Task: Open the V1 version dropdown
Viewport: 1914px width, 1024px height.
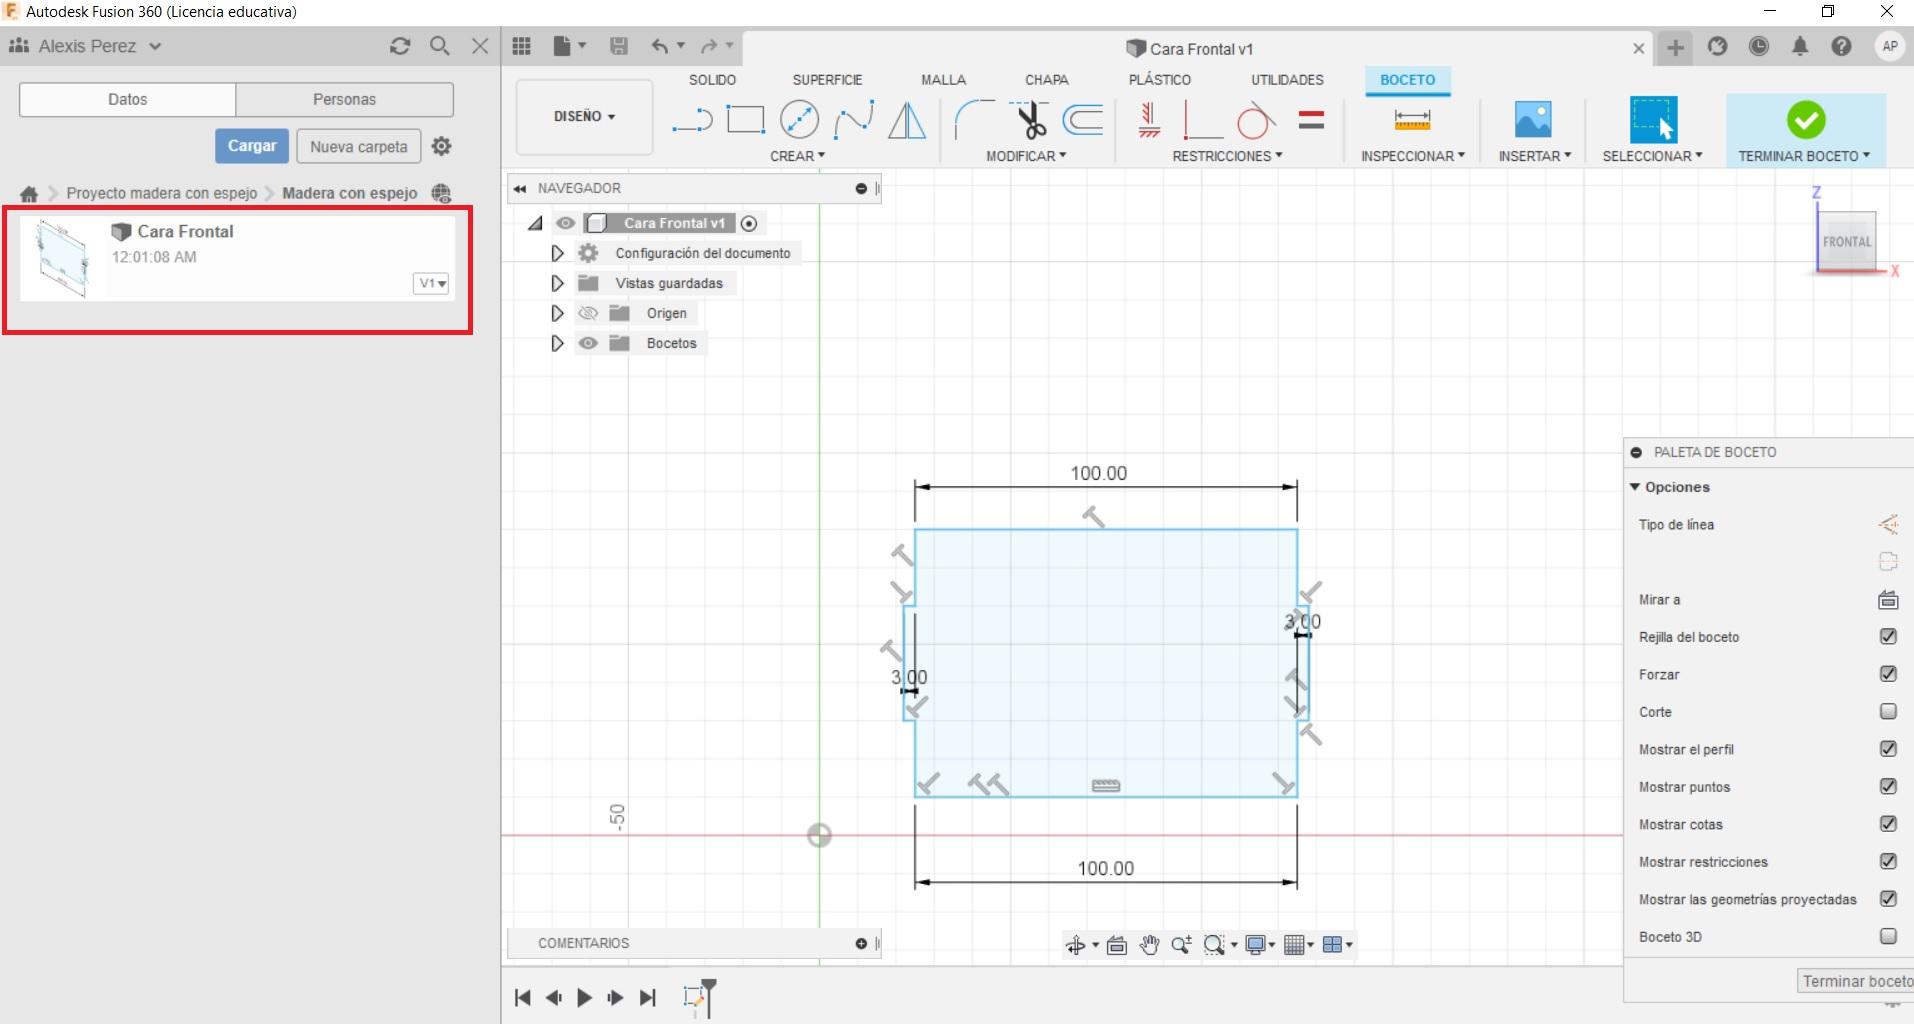Action: pyautogui.click(x=431, y=283)
